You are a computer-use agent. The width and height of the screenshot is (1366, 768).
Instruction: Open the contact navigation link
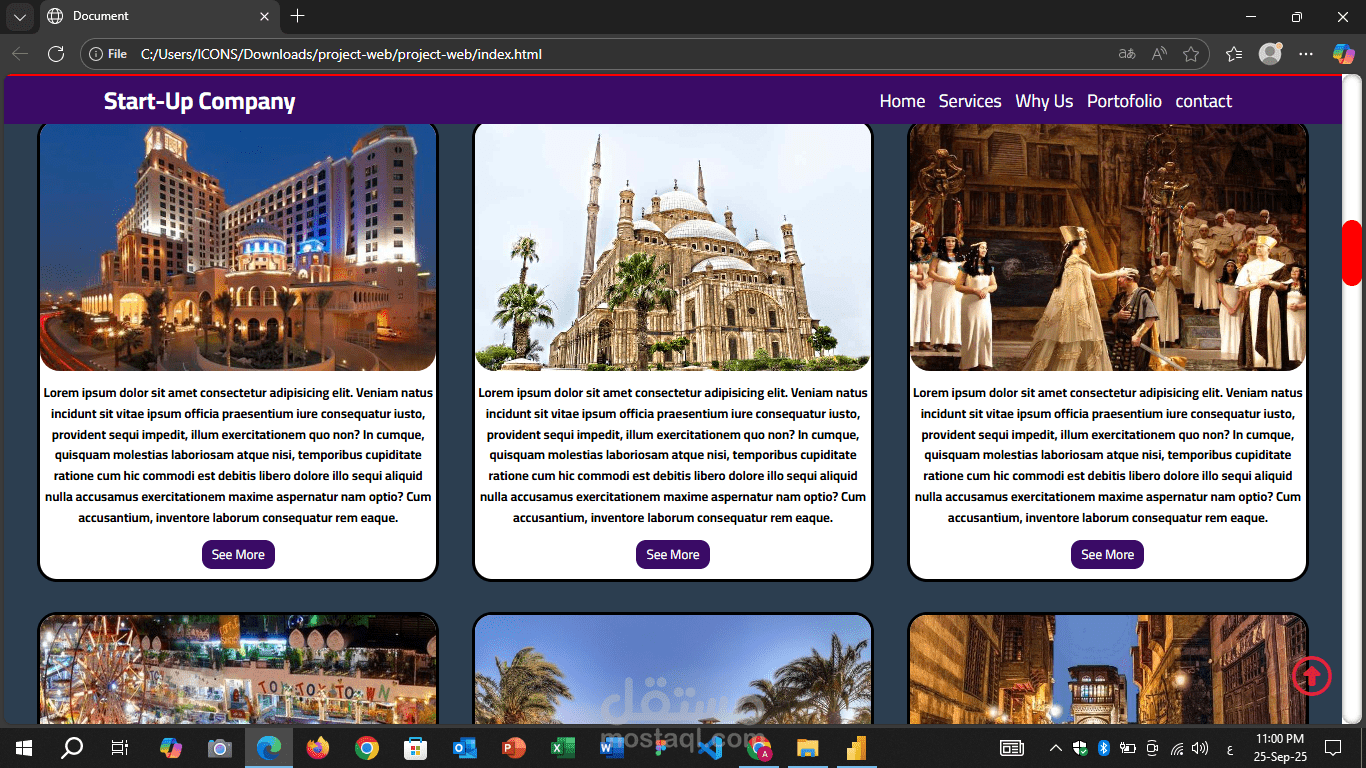1203,101
